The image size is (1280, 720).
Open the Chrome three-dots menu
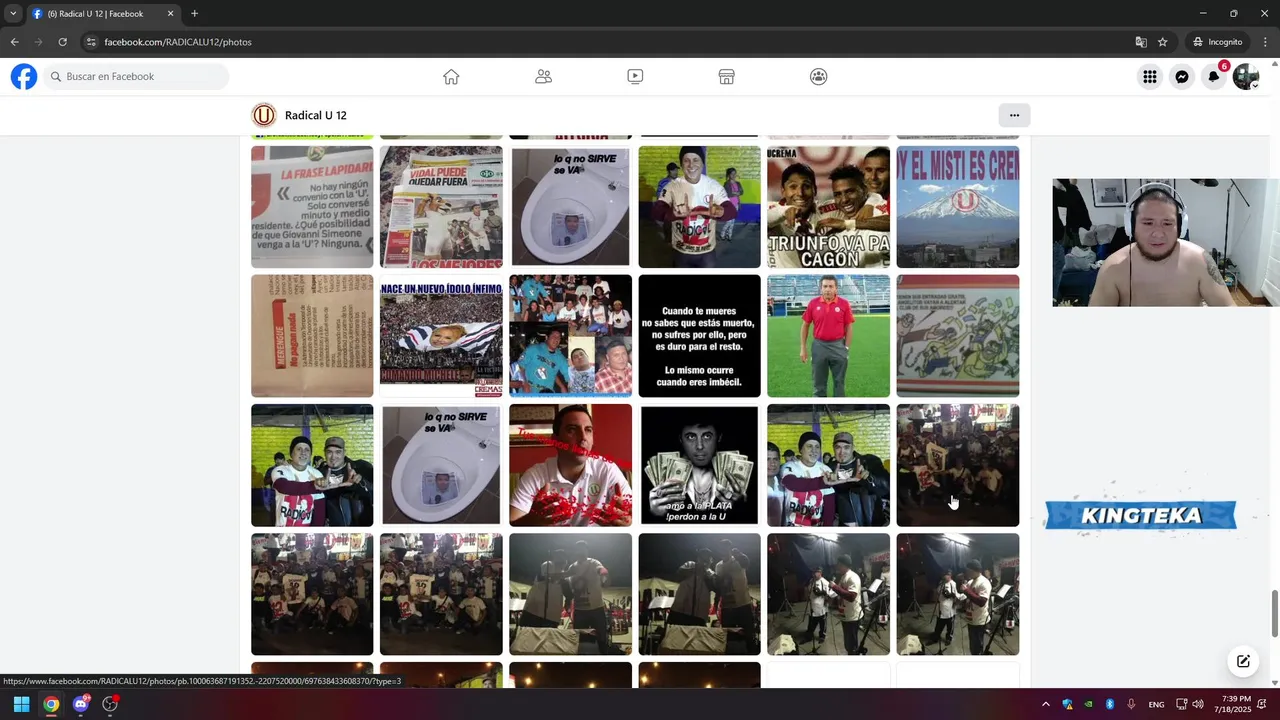click(x=1266, y=42)
